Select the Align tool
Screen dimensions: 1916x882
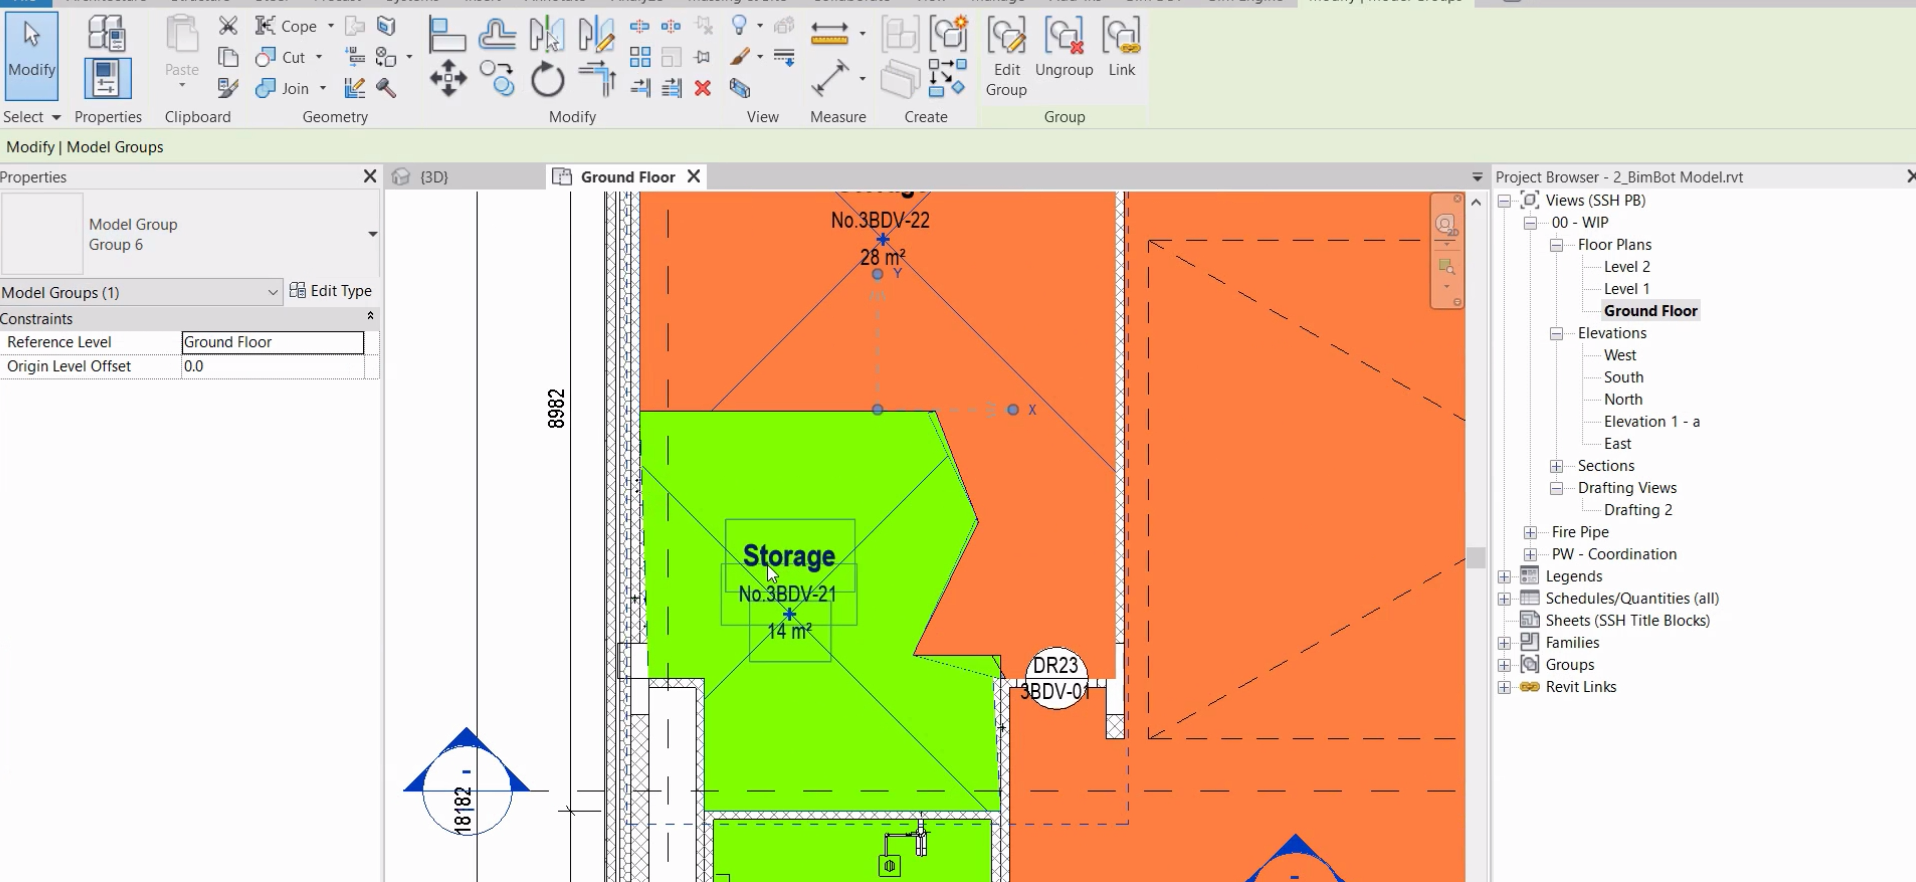point(447,35)
